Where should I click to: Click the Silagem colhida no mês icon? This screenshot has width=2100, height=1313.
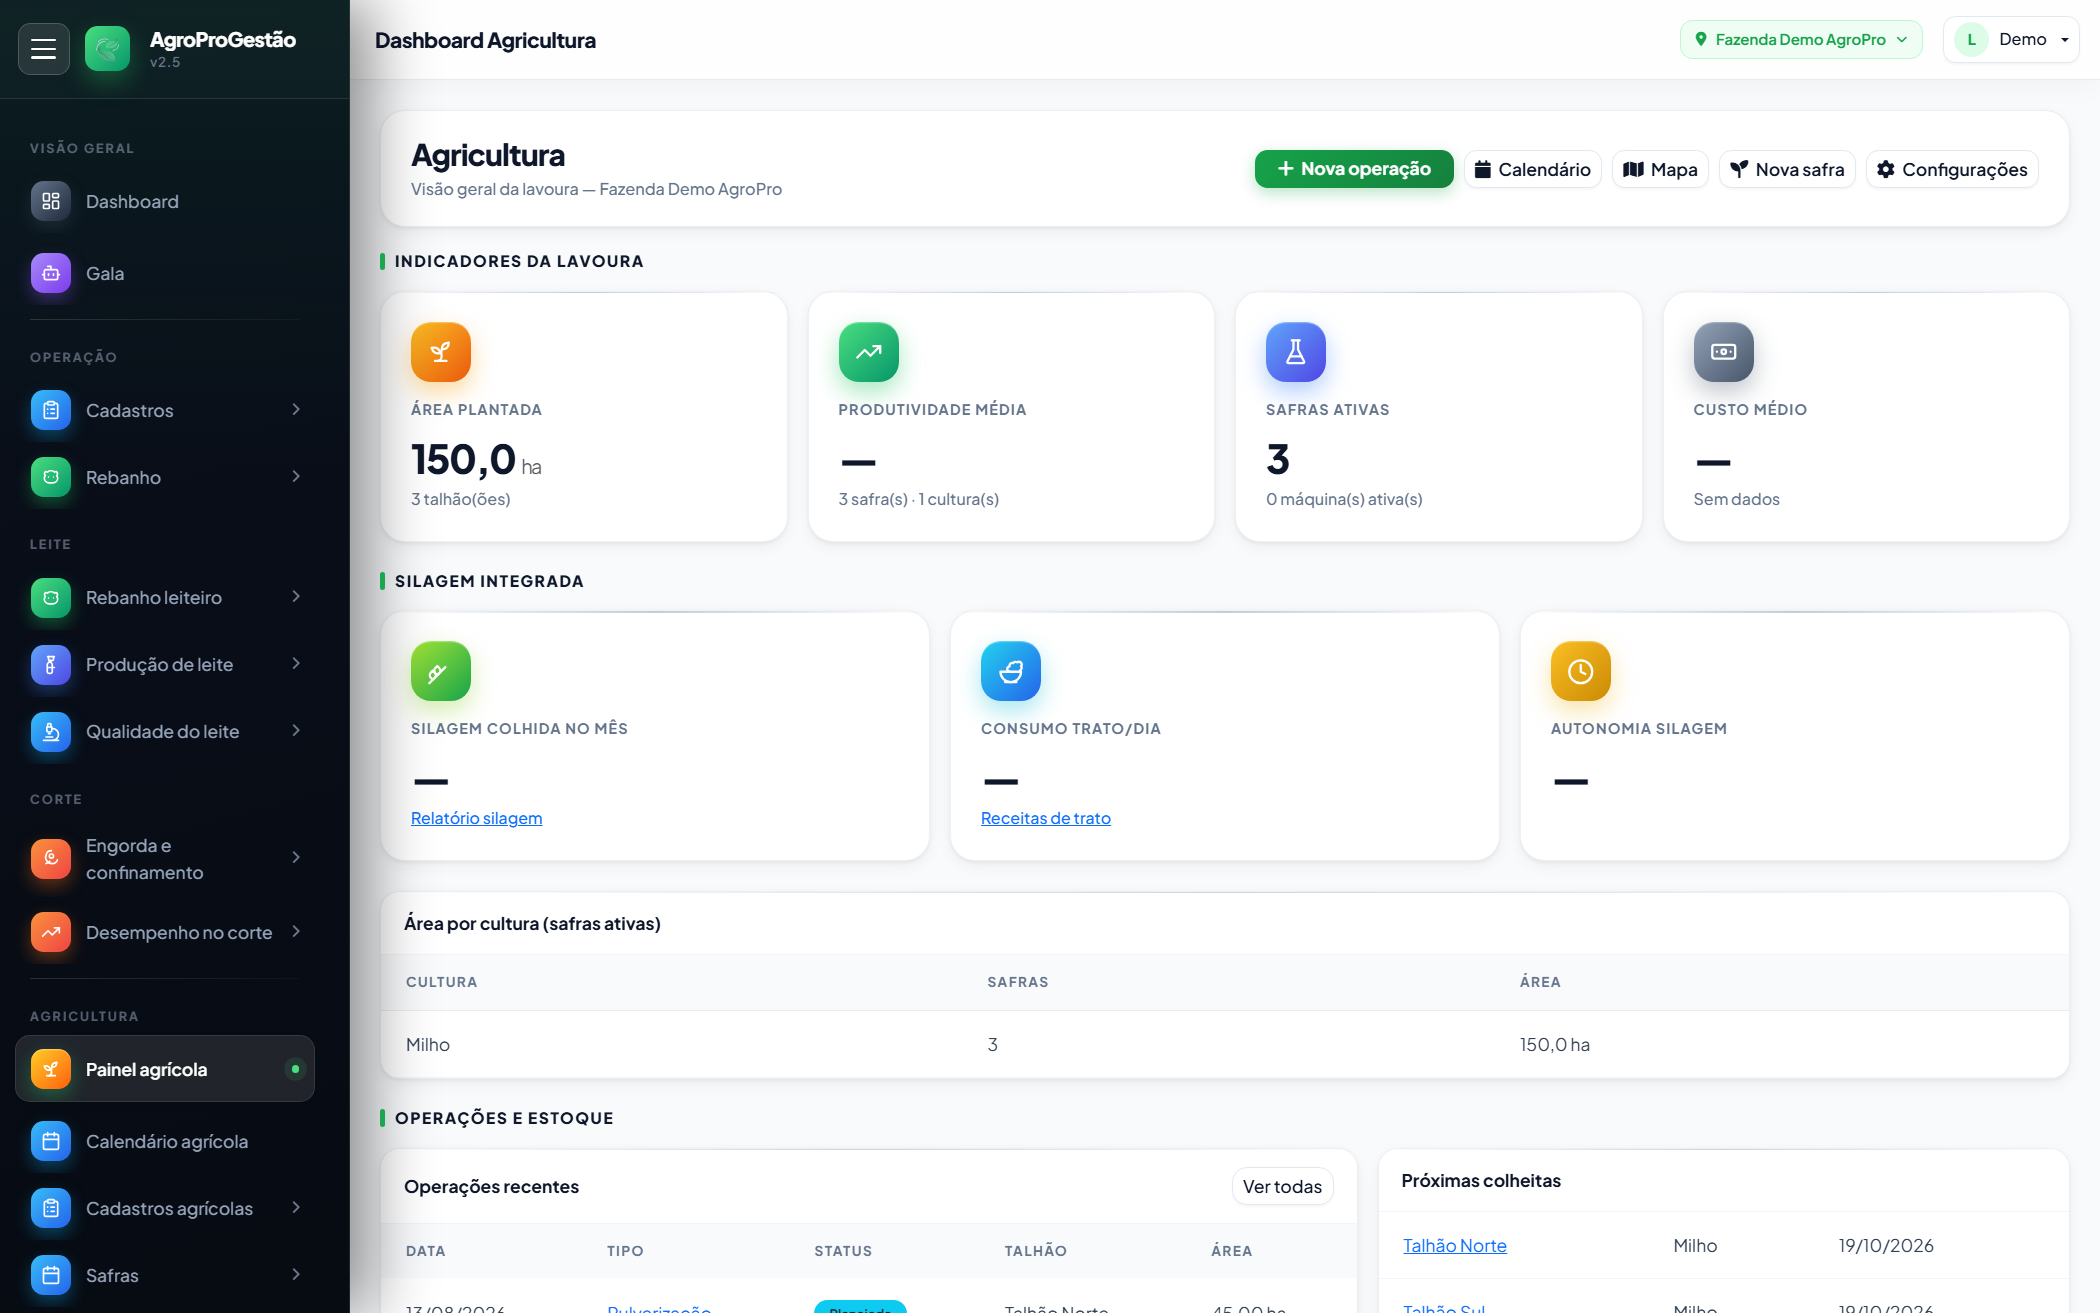tap(441, 671)
